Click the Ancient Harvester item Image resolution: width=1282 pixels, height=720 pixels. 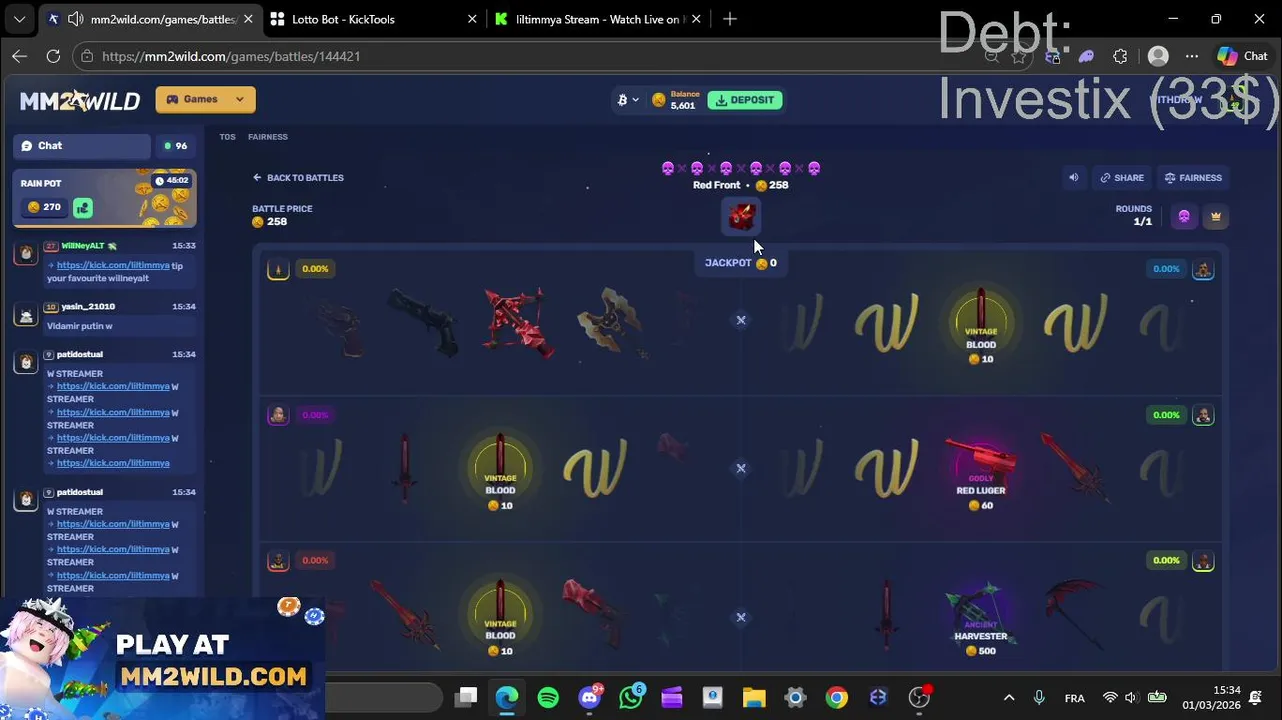[x=981, y=618]
